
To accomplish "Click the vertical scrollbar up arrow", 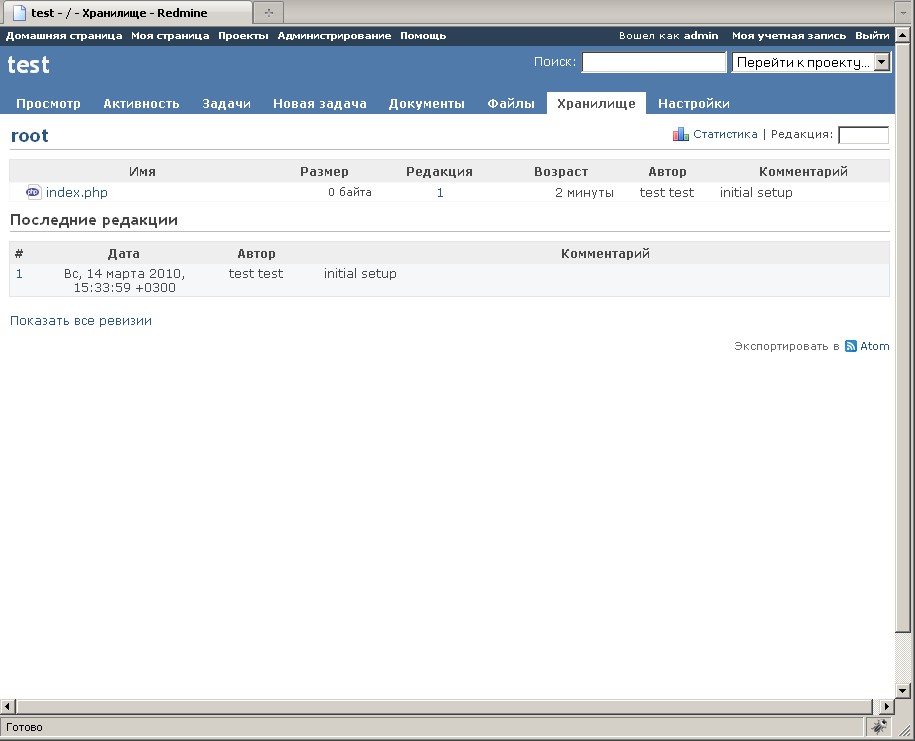I will coord(902,36).
